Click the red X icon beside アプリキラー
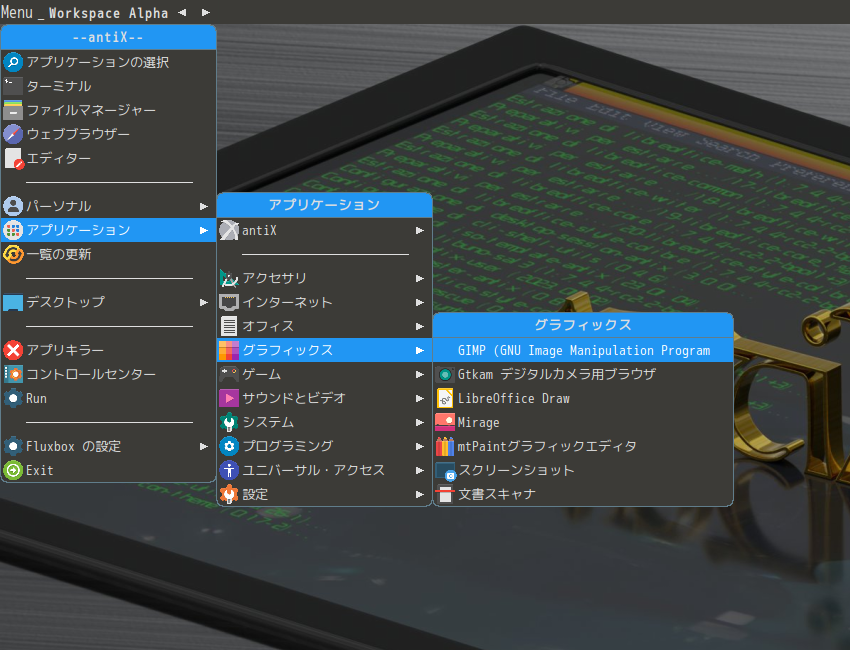 click(13, 350)
